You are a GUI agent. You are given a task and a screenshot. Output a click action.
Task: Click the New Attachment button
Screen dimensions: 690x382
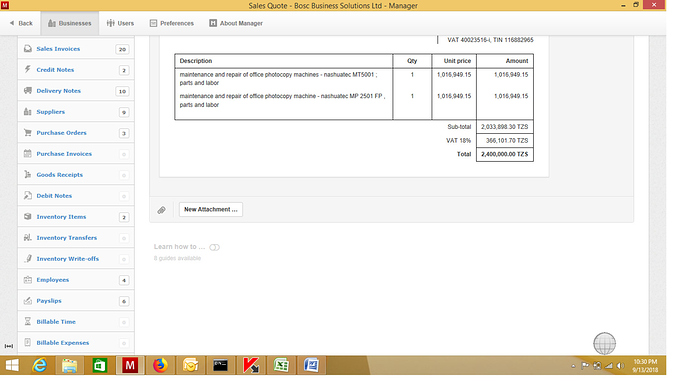click(x=211, y=209)
